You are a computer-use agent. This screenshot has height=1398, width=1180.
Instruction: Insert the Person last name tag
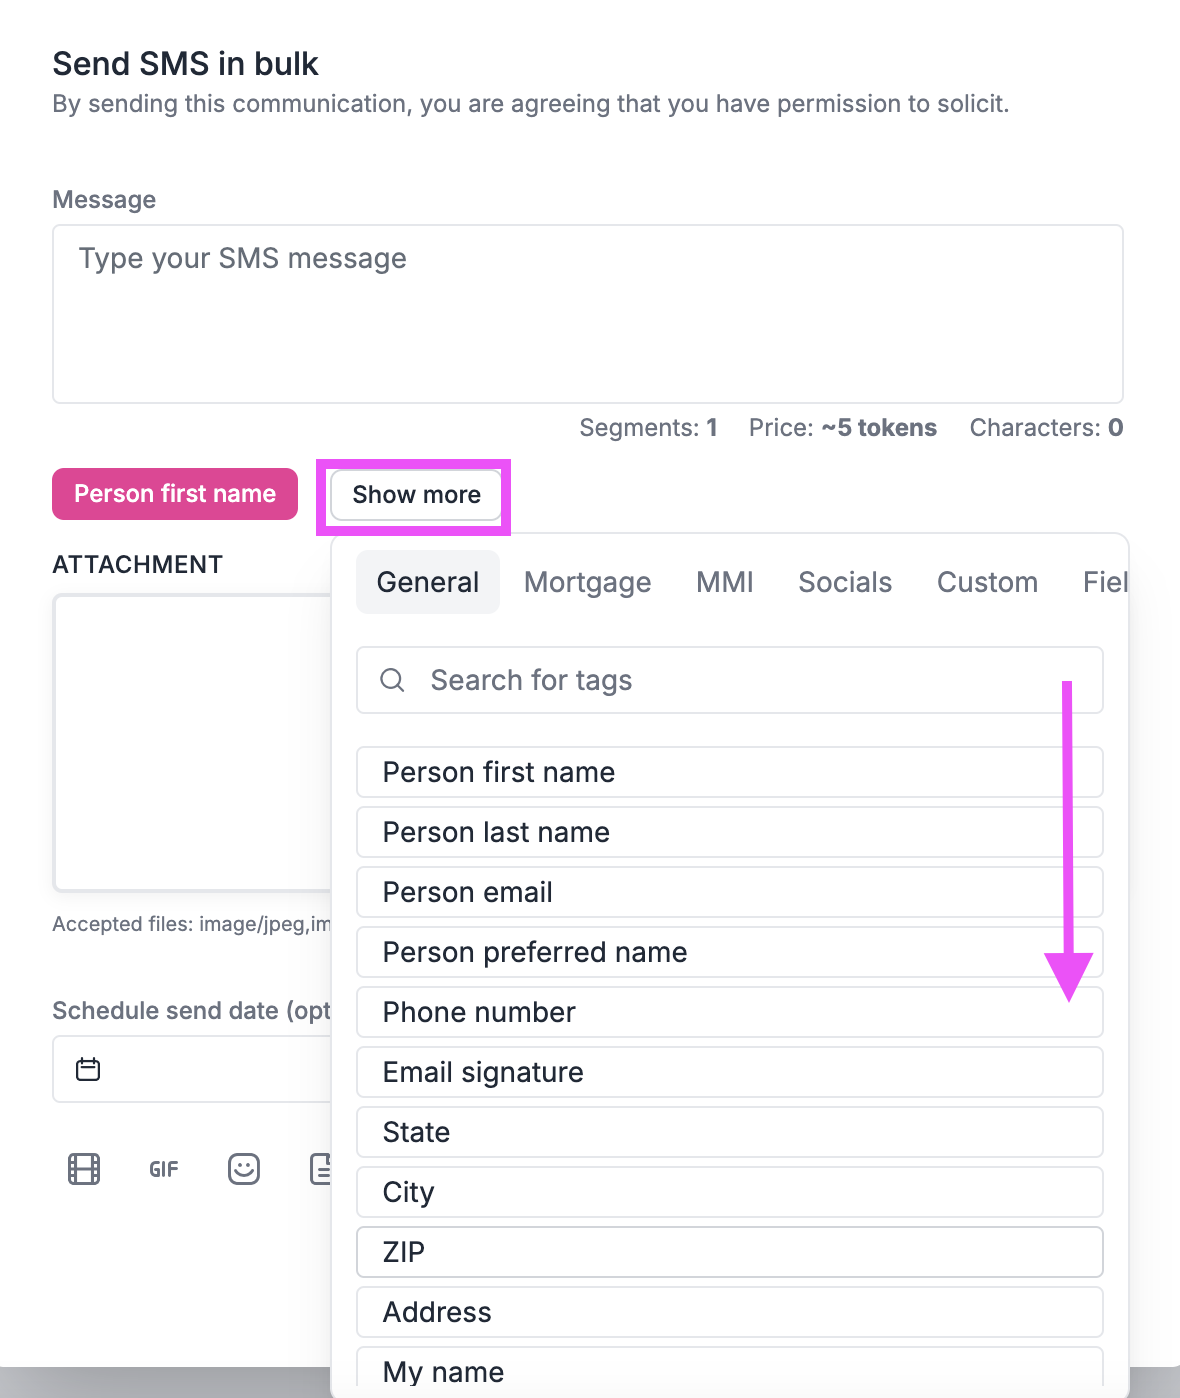729,832
